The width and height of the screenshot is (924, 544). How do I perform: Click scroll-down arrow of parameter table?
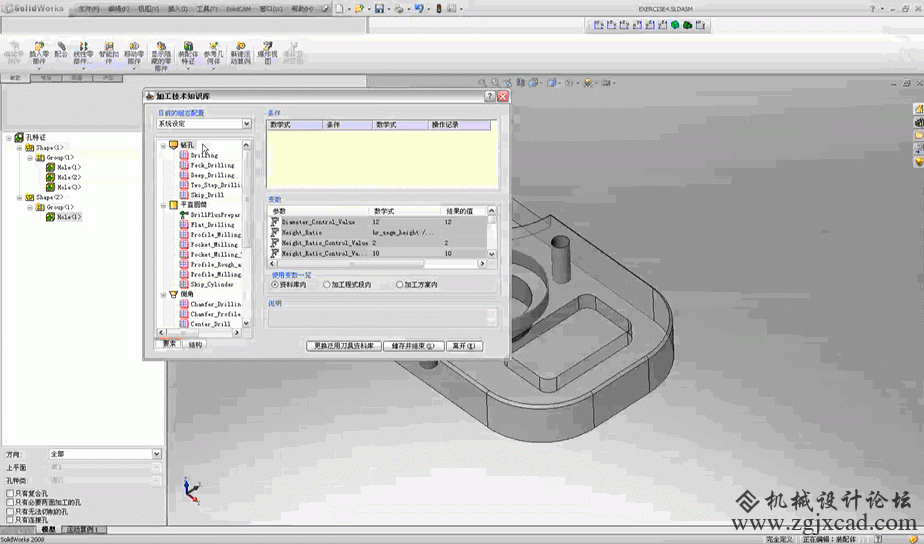491,254
